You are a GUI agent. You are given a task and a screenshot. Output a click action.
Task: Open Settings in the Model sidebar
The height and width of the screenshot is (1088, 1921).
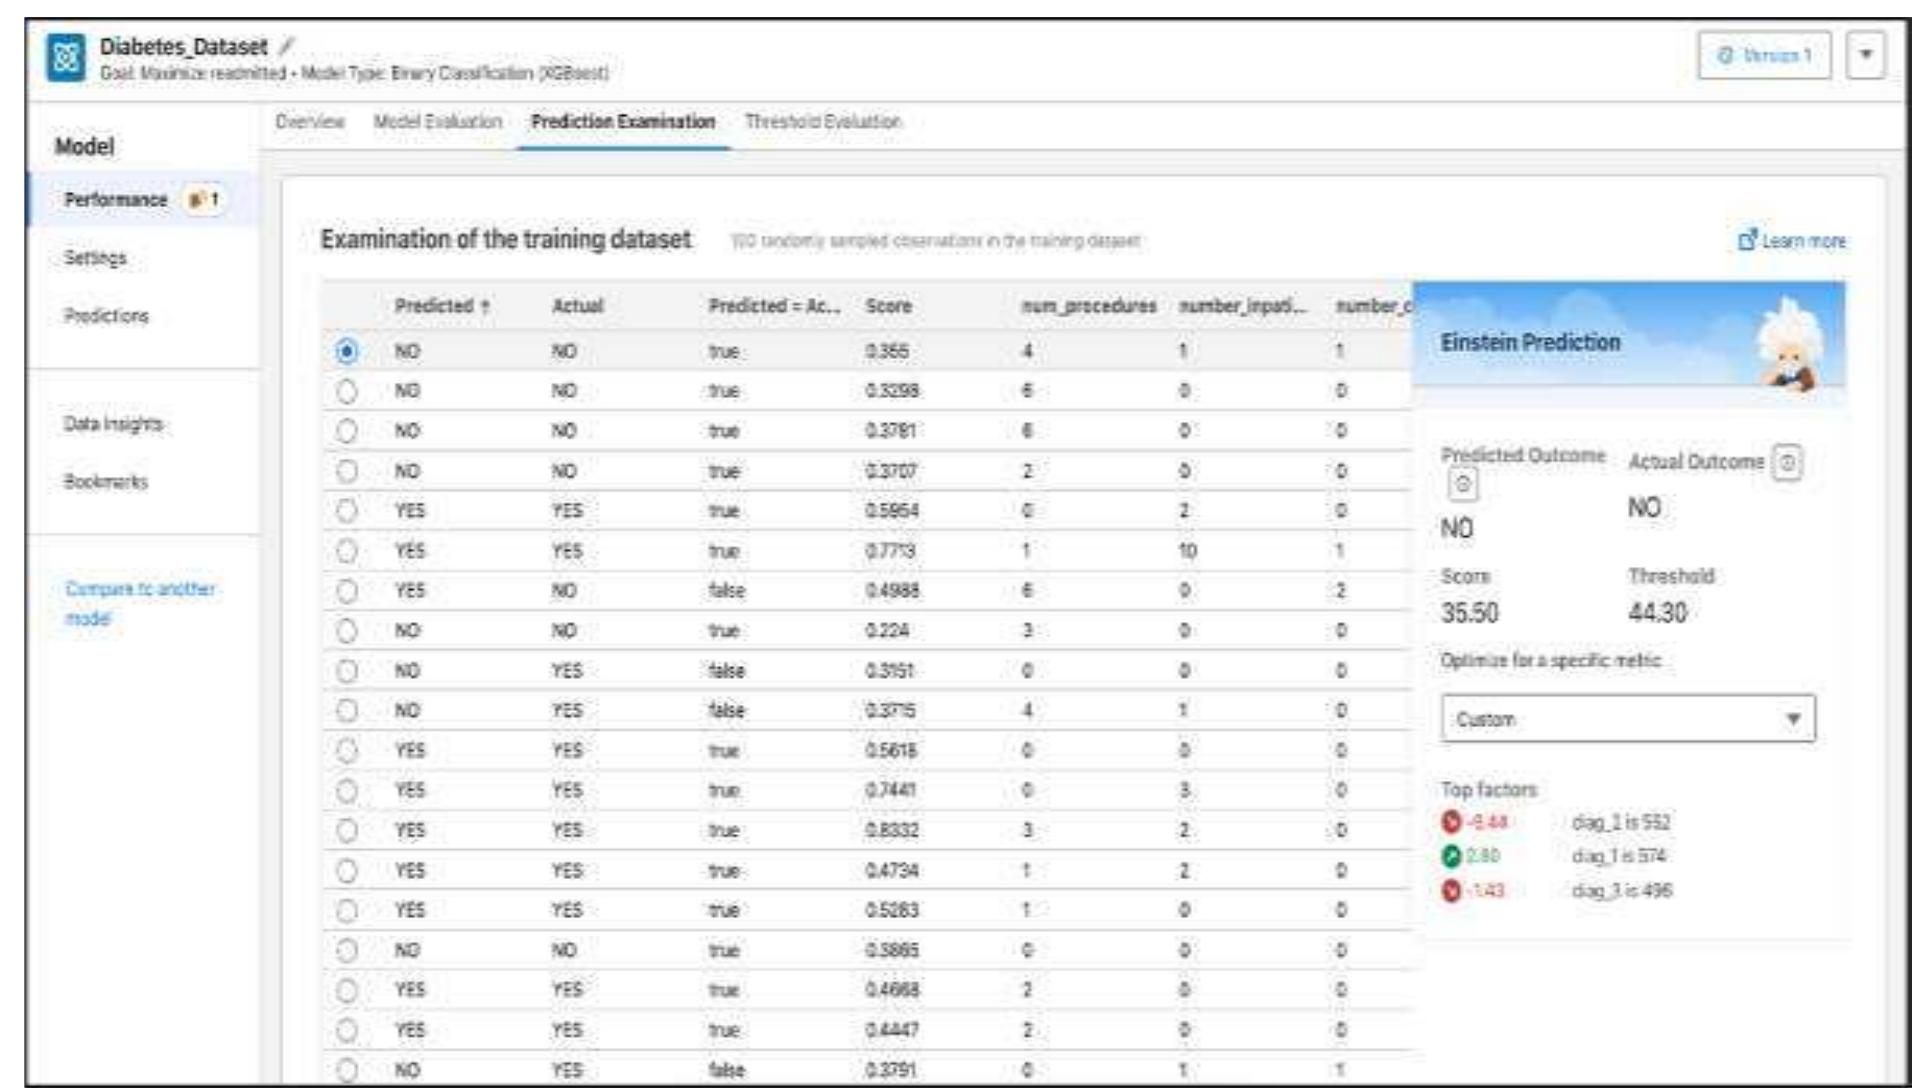pos(95,258)
